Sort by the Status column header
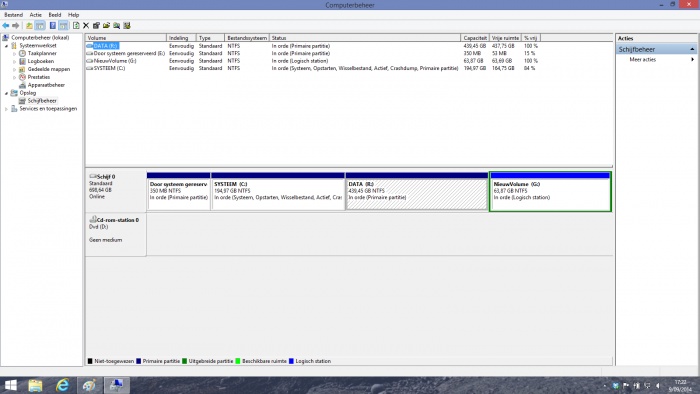 (365, 38)
